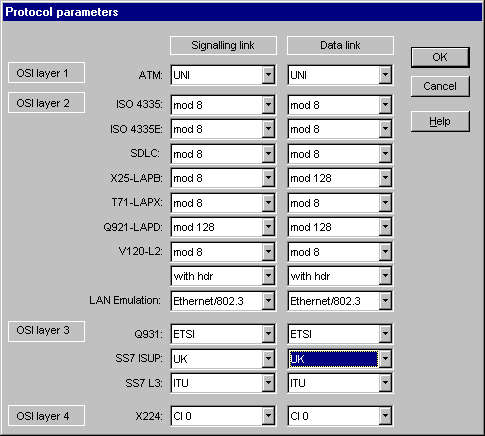The image size is (485, 436).
Task: Expand ISO 4335E Data link combo box
Action: (x=385, y=129)
